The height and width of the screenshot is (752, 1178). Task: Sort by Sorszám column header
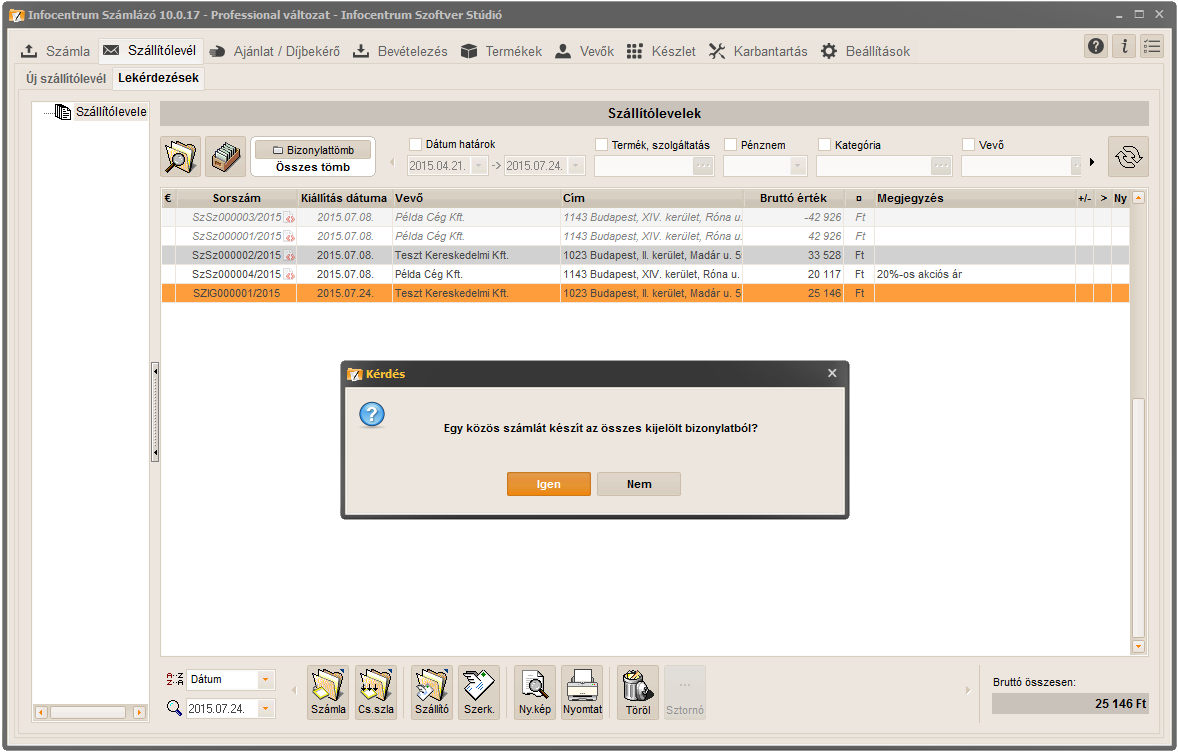pyautogui.click(x=237, y=198)
